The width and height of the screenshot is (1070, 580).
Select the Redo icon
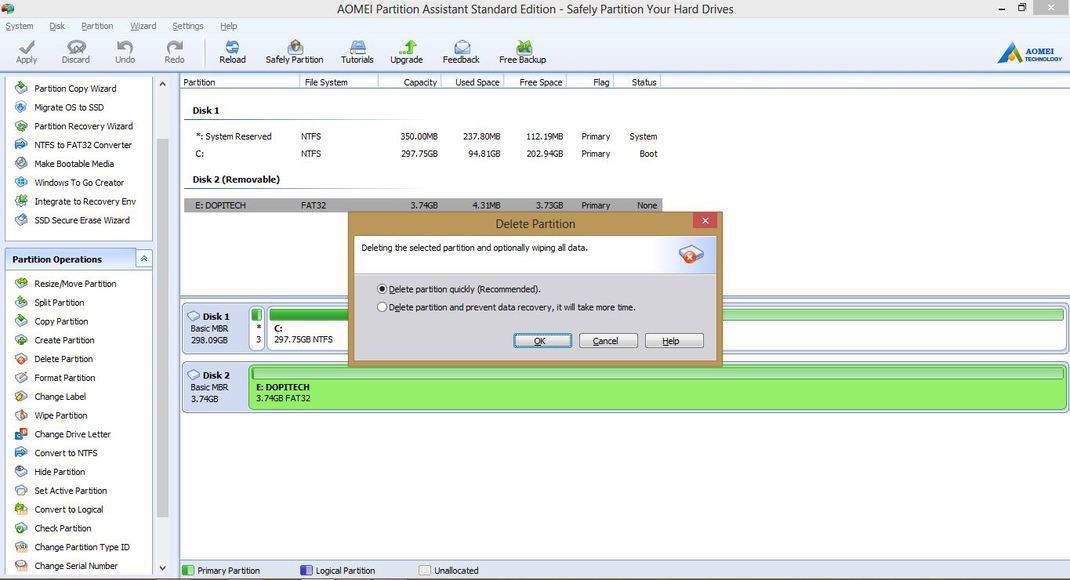point(173,50)
